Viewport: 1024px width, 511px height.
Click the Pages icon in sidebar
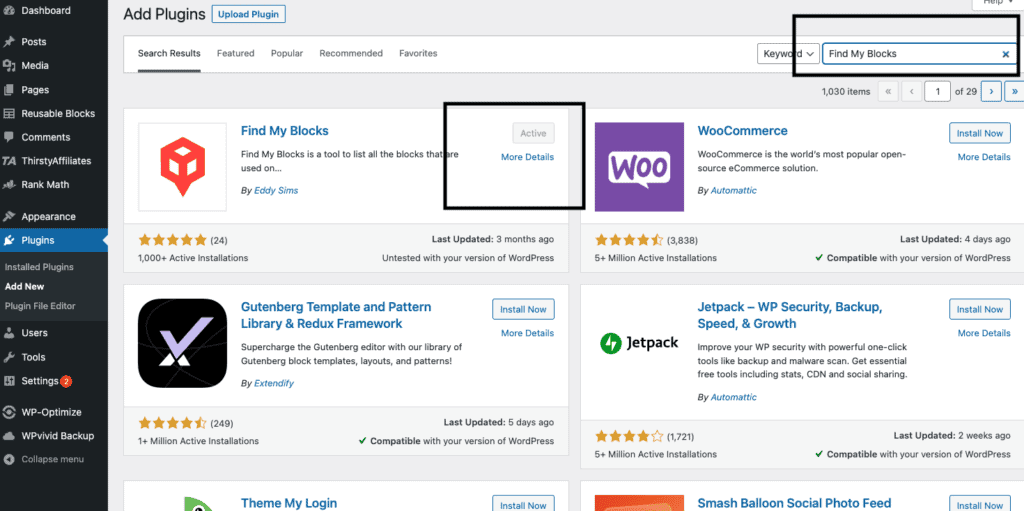coord(9,90)
